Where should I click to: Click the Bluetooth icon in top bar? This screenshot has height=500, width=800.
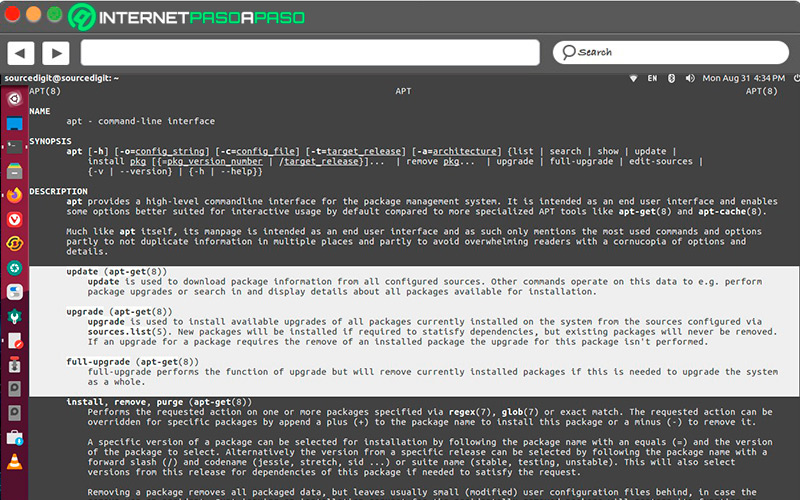click(672, 78)
